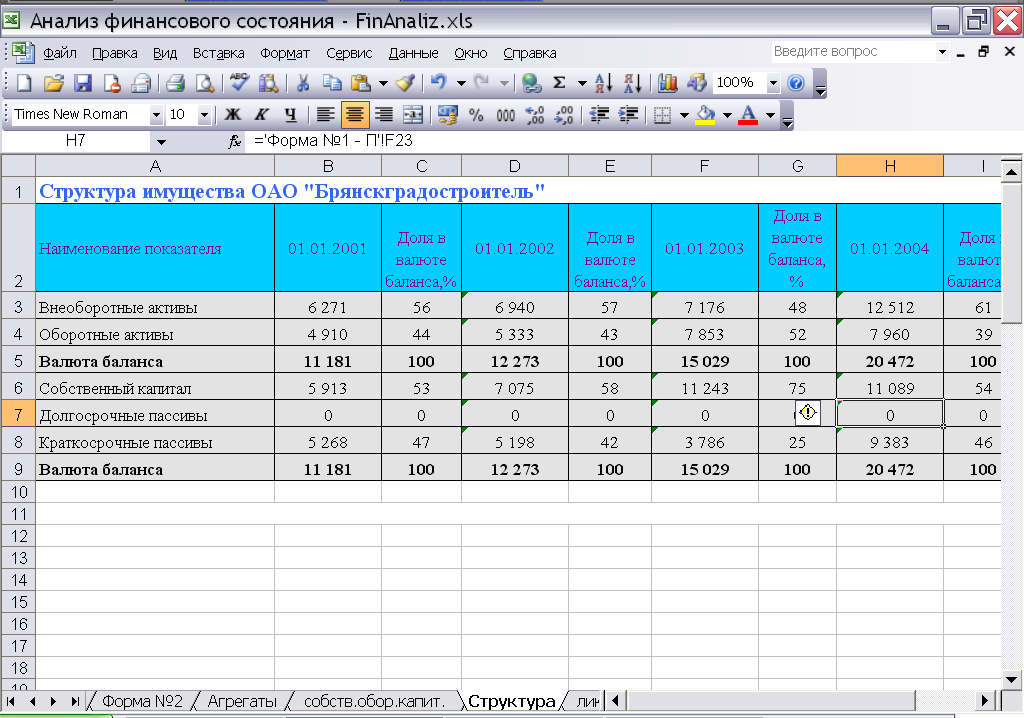
Task: Increase decimal places icon
Action: coord(535,115)
